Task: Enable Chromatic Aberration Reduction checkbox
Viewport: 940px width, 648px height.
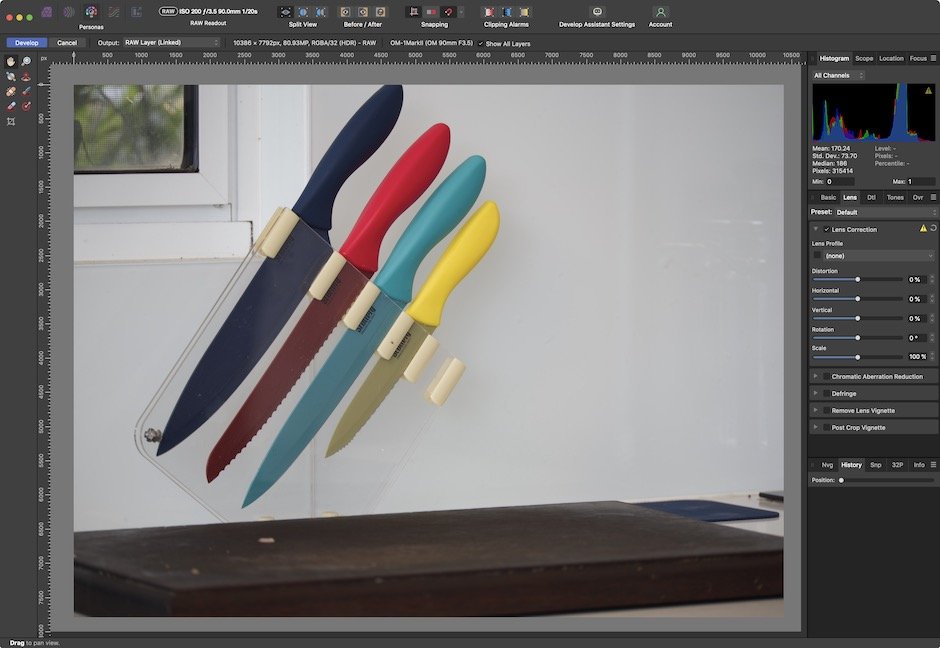Action: tap(826, 377)
